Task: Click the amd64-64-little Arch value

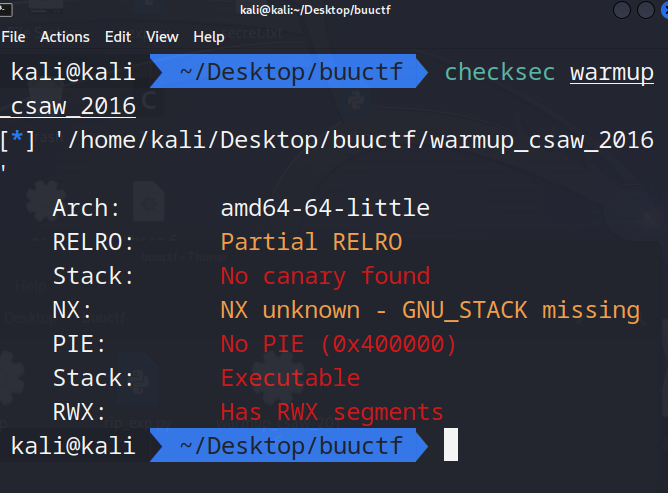Action: click(325, 208)
